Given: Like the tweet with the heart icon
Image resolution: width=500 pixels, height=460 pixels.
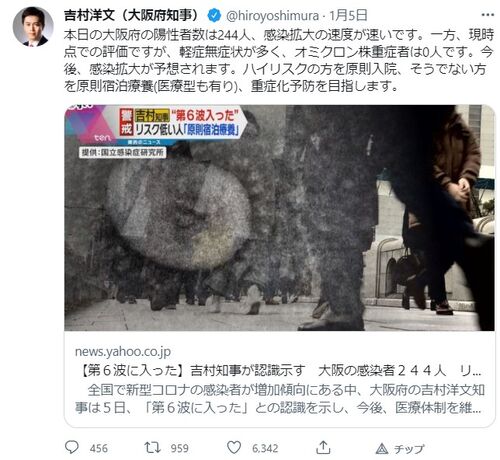Looking at the screenshot, I should [234, 447].
